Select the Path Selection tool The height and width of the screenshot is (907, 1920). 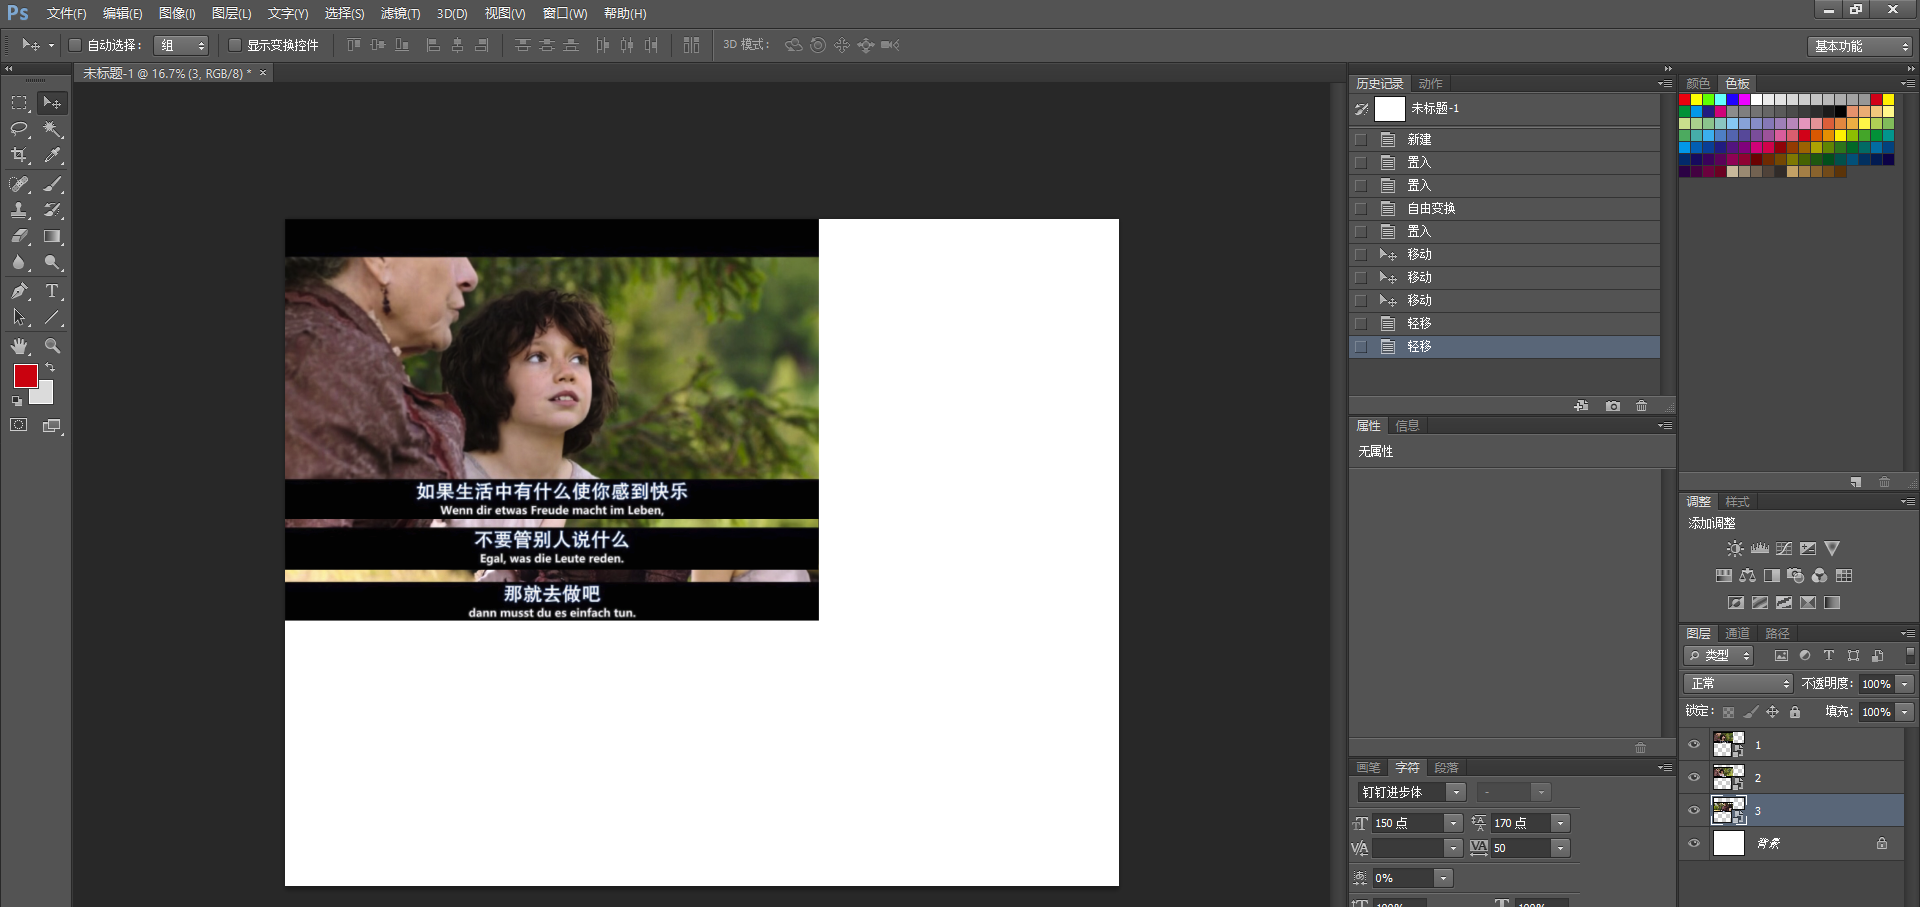(19, 317)
